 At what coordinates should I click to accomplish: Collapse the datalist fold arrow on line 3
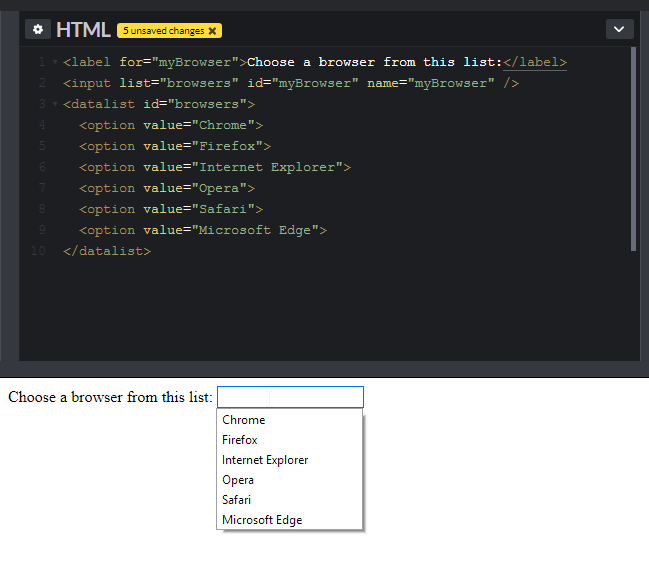pyautogui.click(x=55, y=104)
